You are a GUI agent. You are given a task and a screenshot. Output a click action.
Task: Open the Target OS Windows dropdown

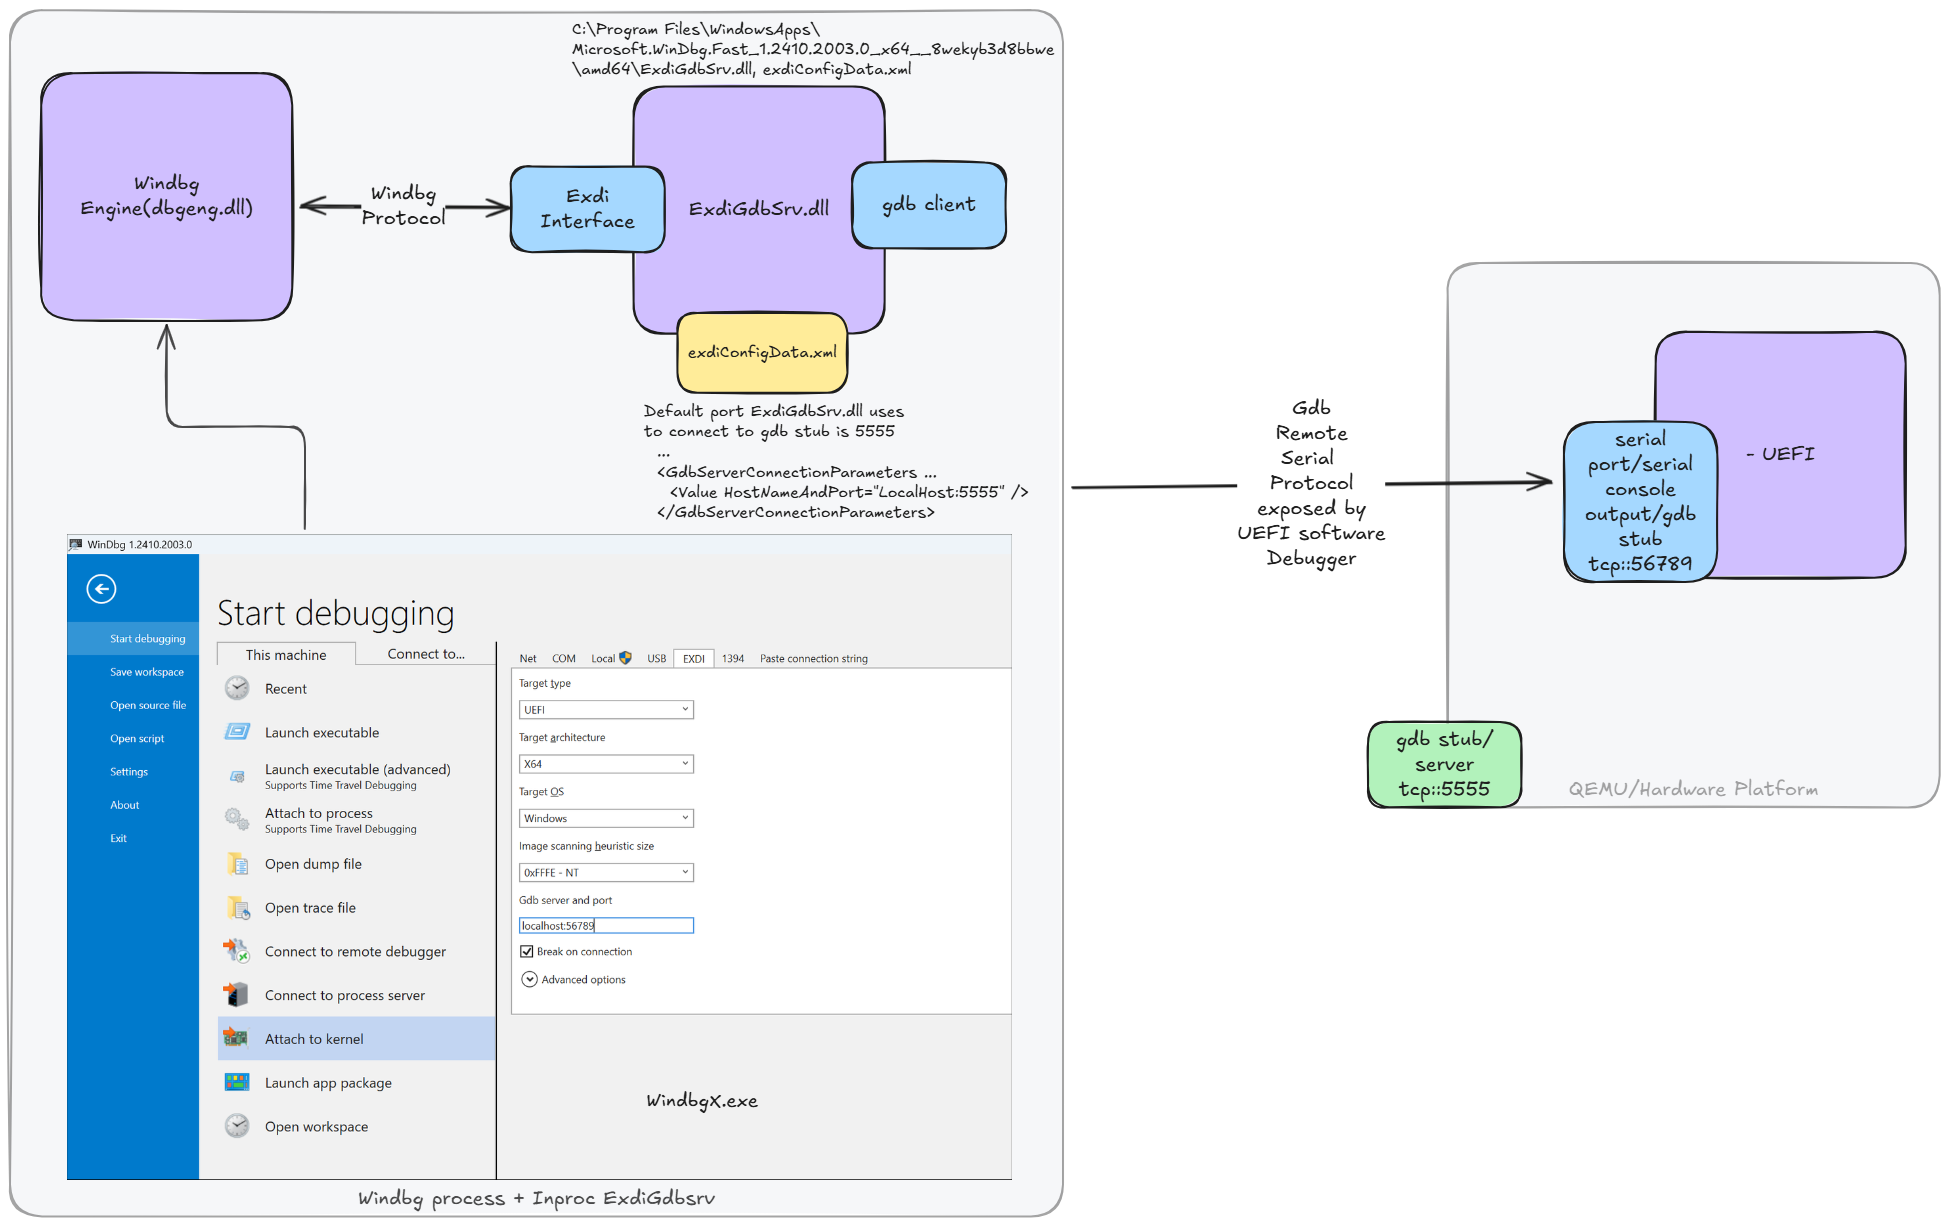coord(606,818)
